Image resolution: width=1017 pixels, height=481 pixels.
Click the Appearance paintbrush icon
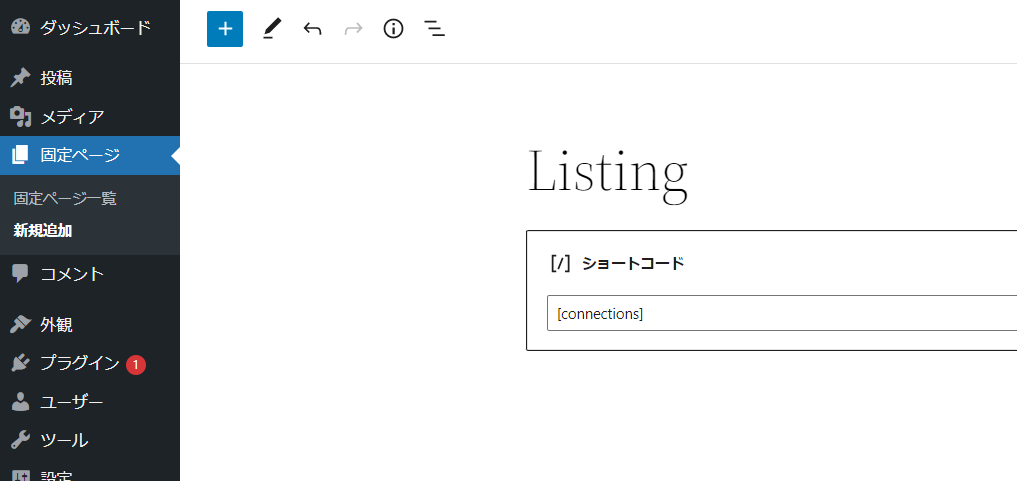tap(21, 324)
